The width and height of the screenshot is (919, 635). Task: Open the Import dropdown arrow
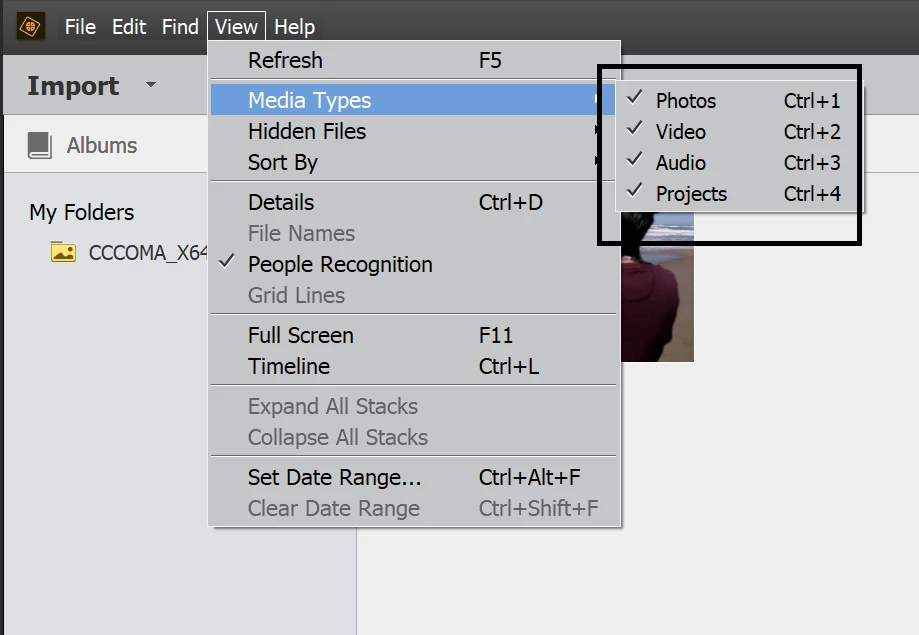(151, 84)
